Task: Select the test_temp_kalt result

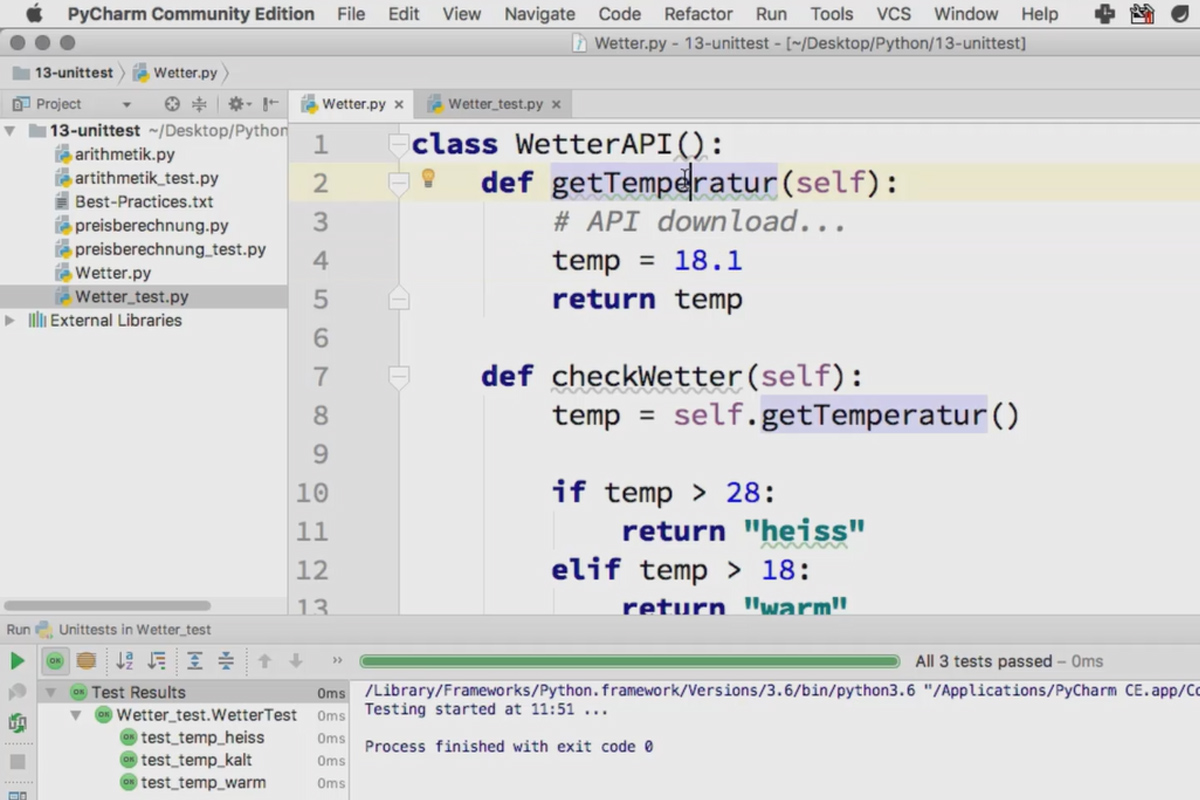Action: 196,760
